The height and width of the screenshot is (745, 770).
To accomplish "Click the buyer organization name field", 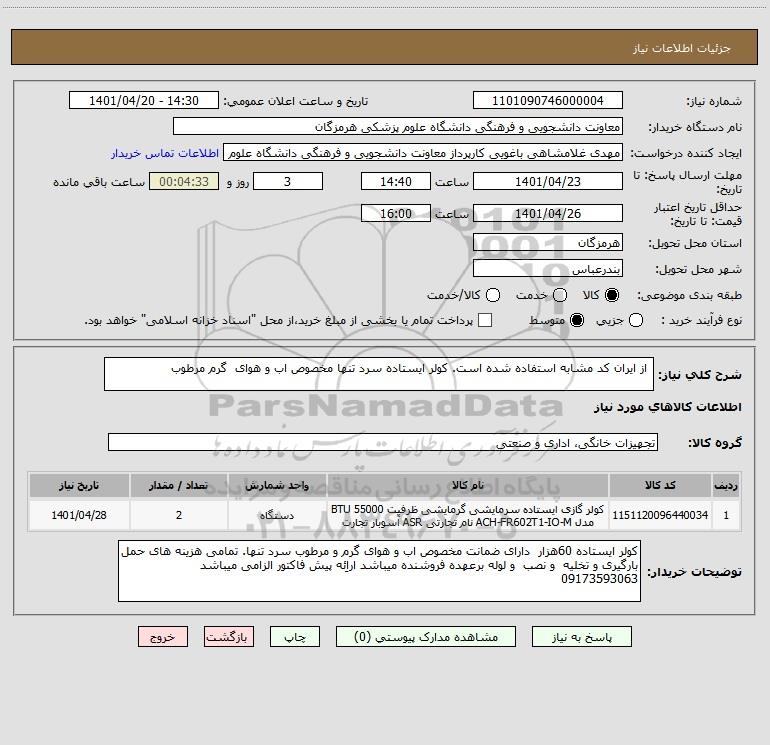I will pos(398,127).
